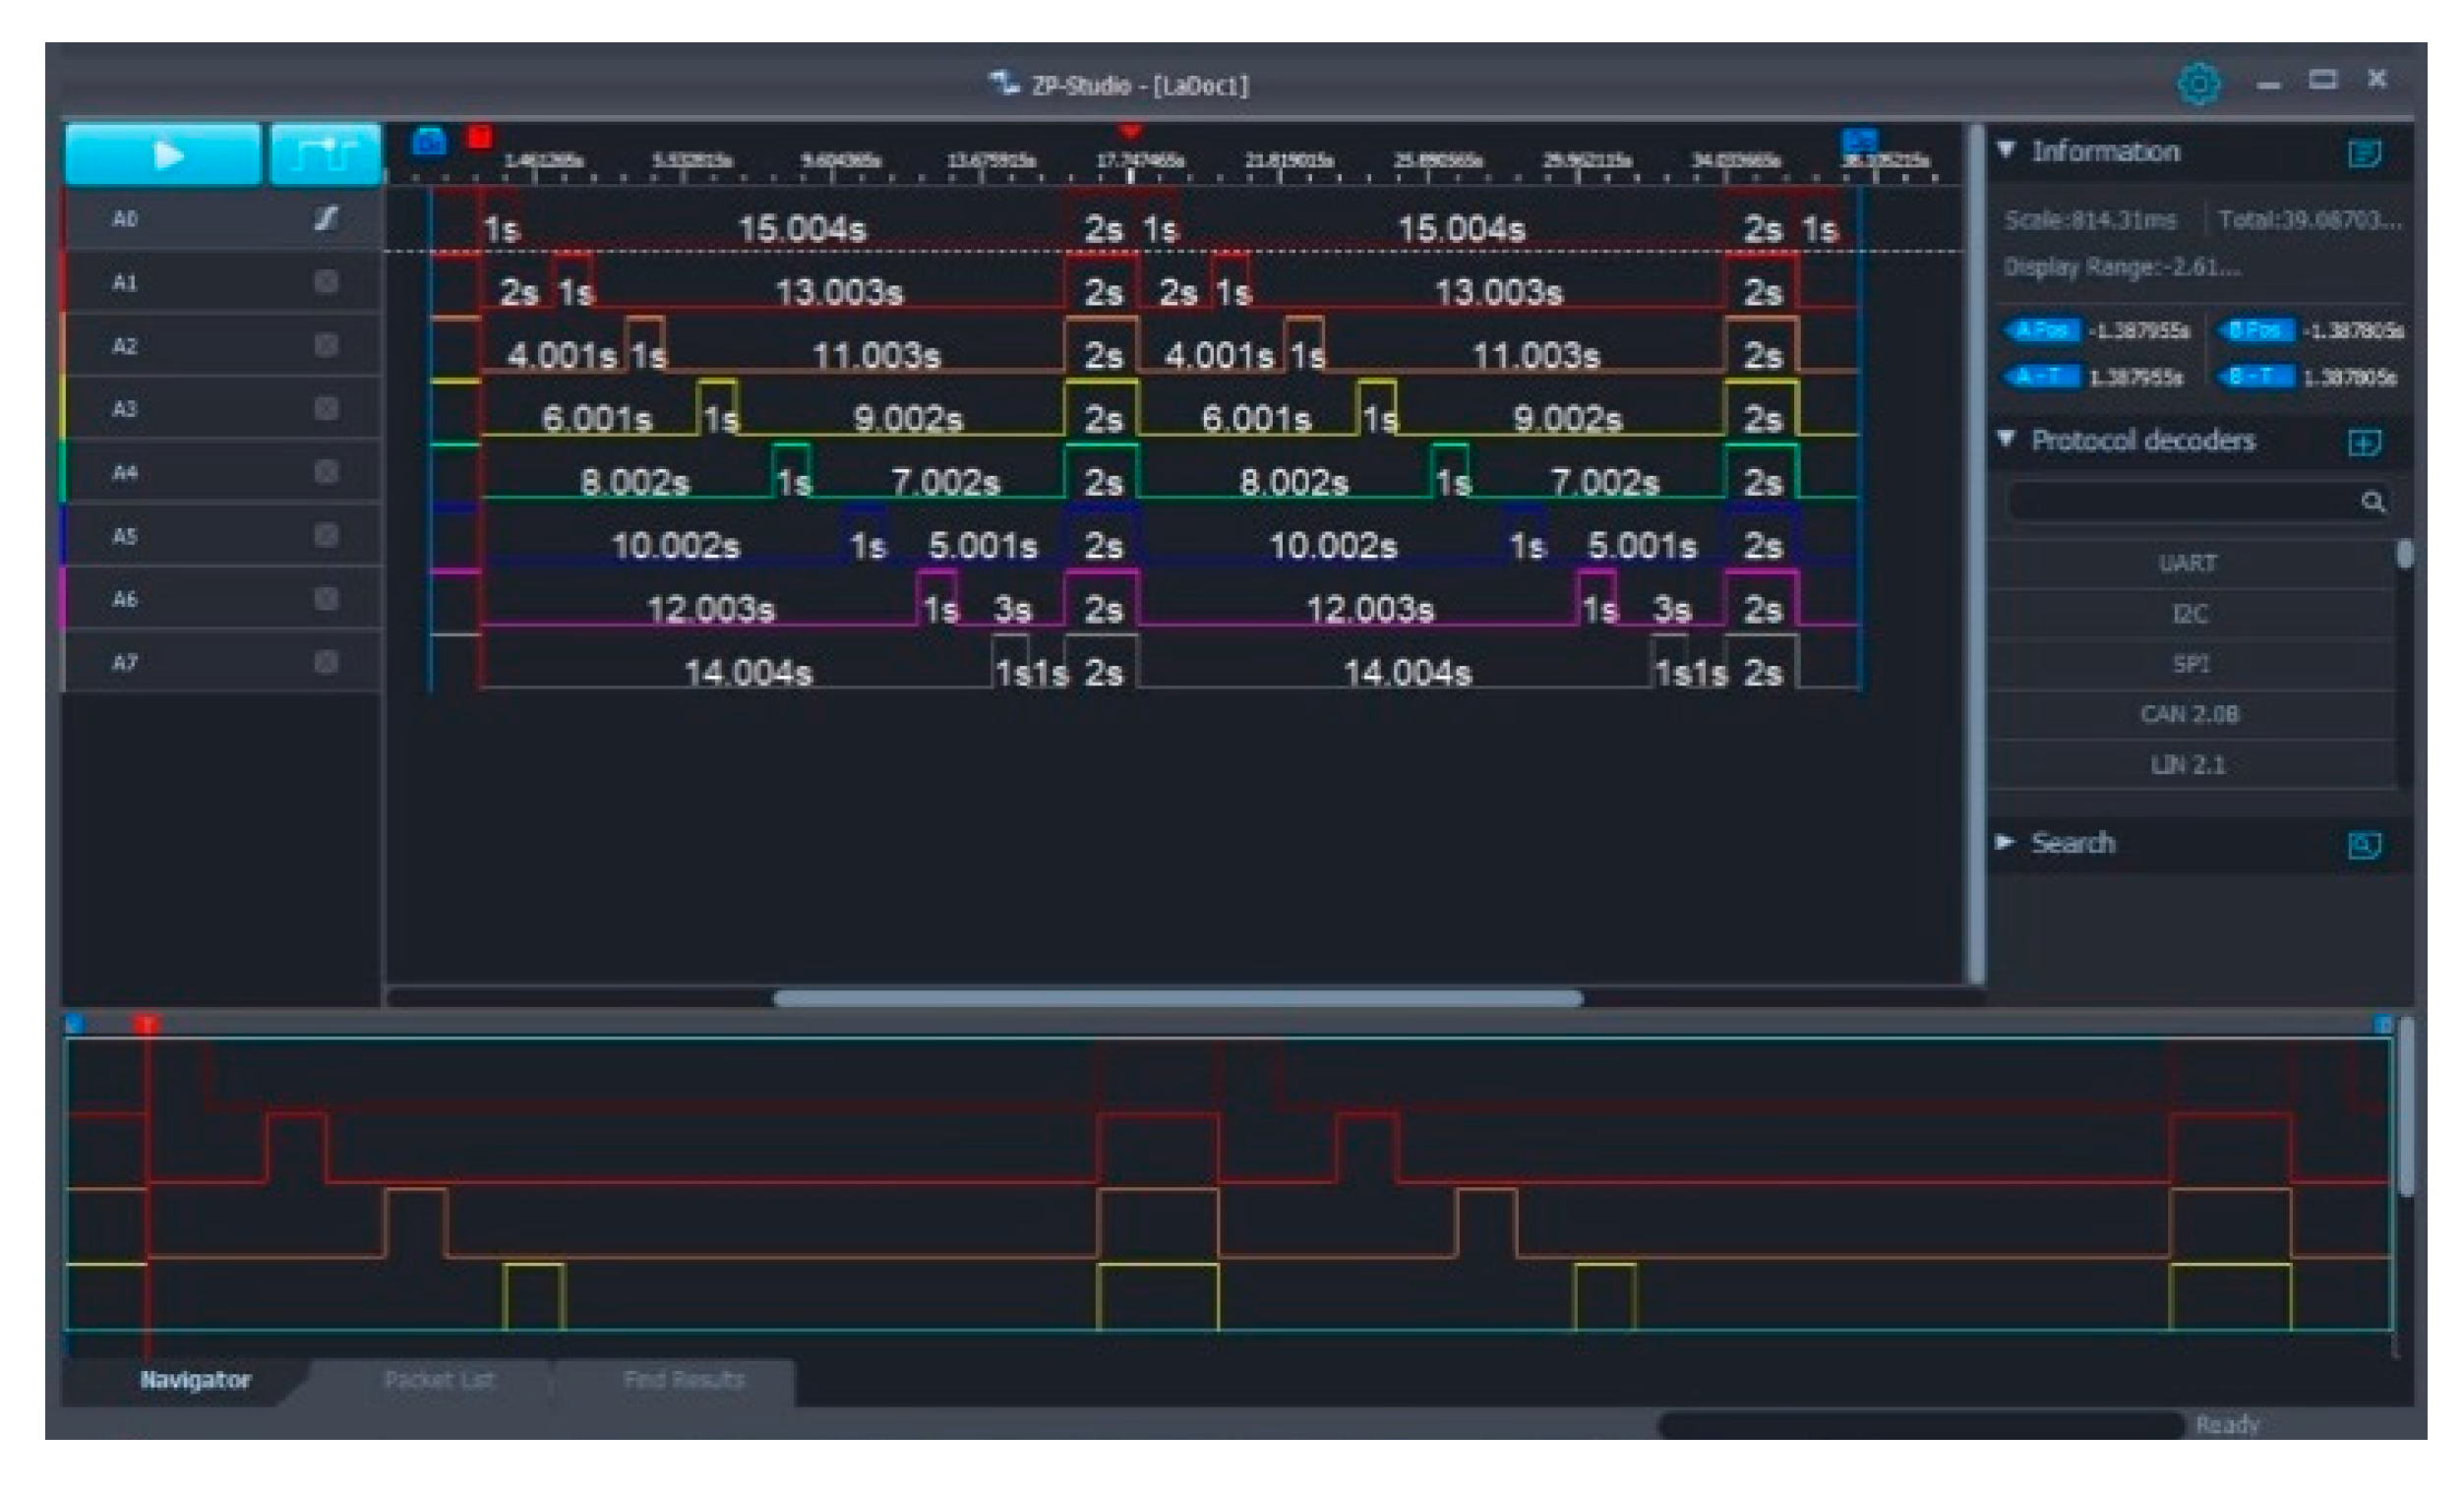2464x1490 pixels.
Task: Toggle the trigger box on channel A7
Action: point(326,662)
